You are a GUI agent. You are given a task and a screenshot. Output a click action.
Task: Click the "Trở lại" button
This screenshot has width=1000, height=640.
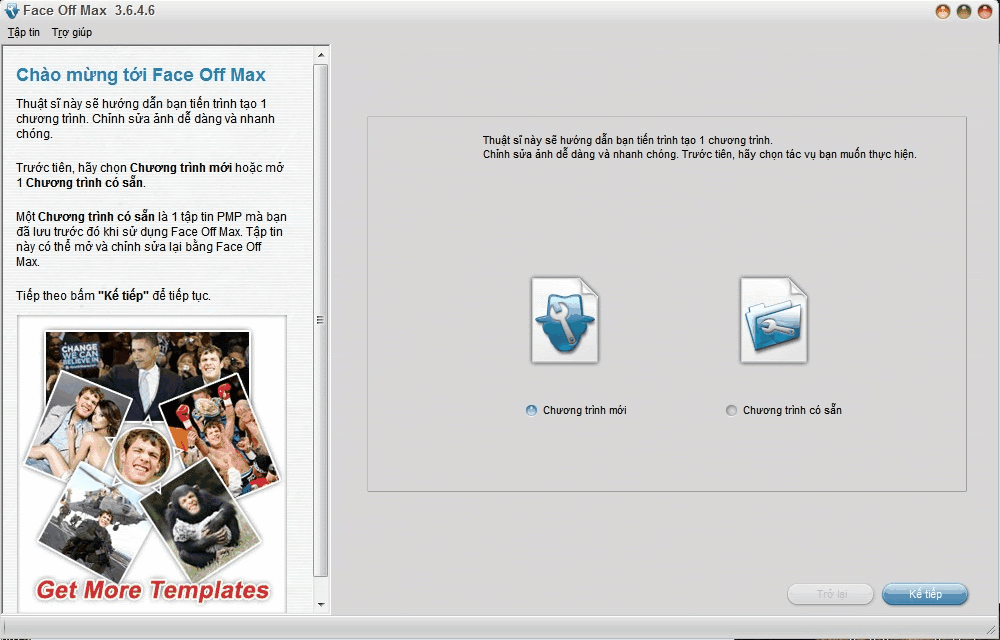[831, 594]
